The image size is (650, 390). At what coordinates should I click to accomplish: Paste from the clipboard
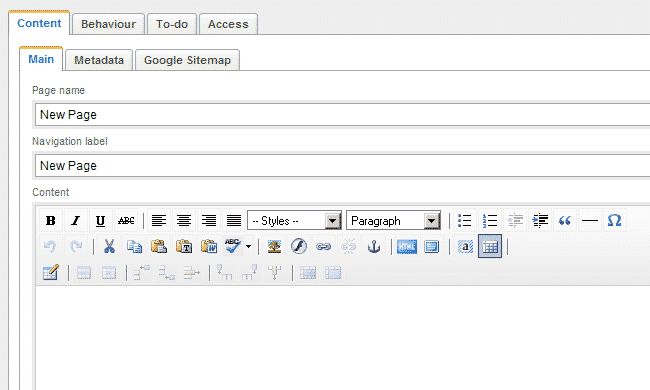click(x=159, y=247)
